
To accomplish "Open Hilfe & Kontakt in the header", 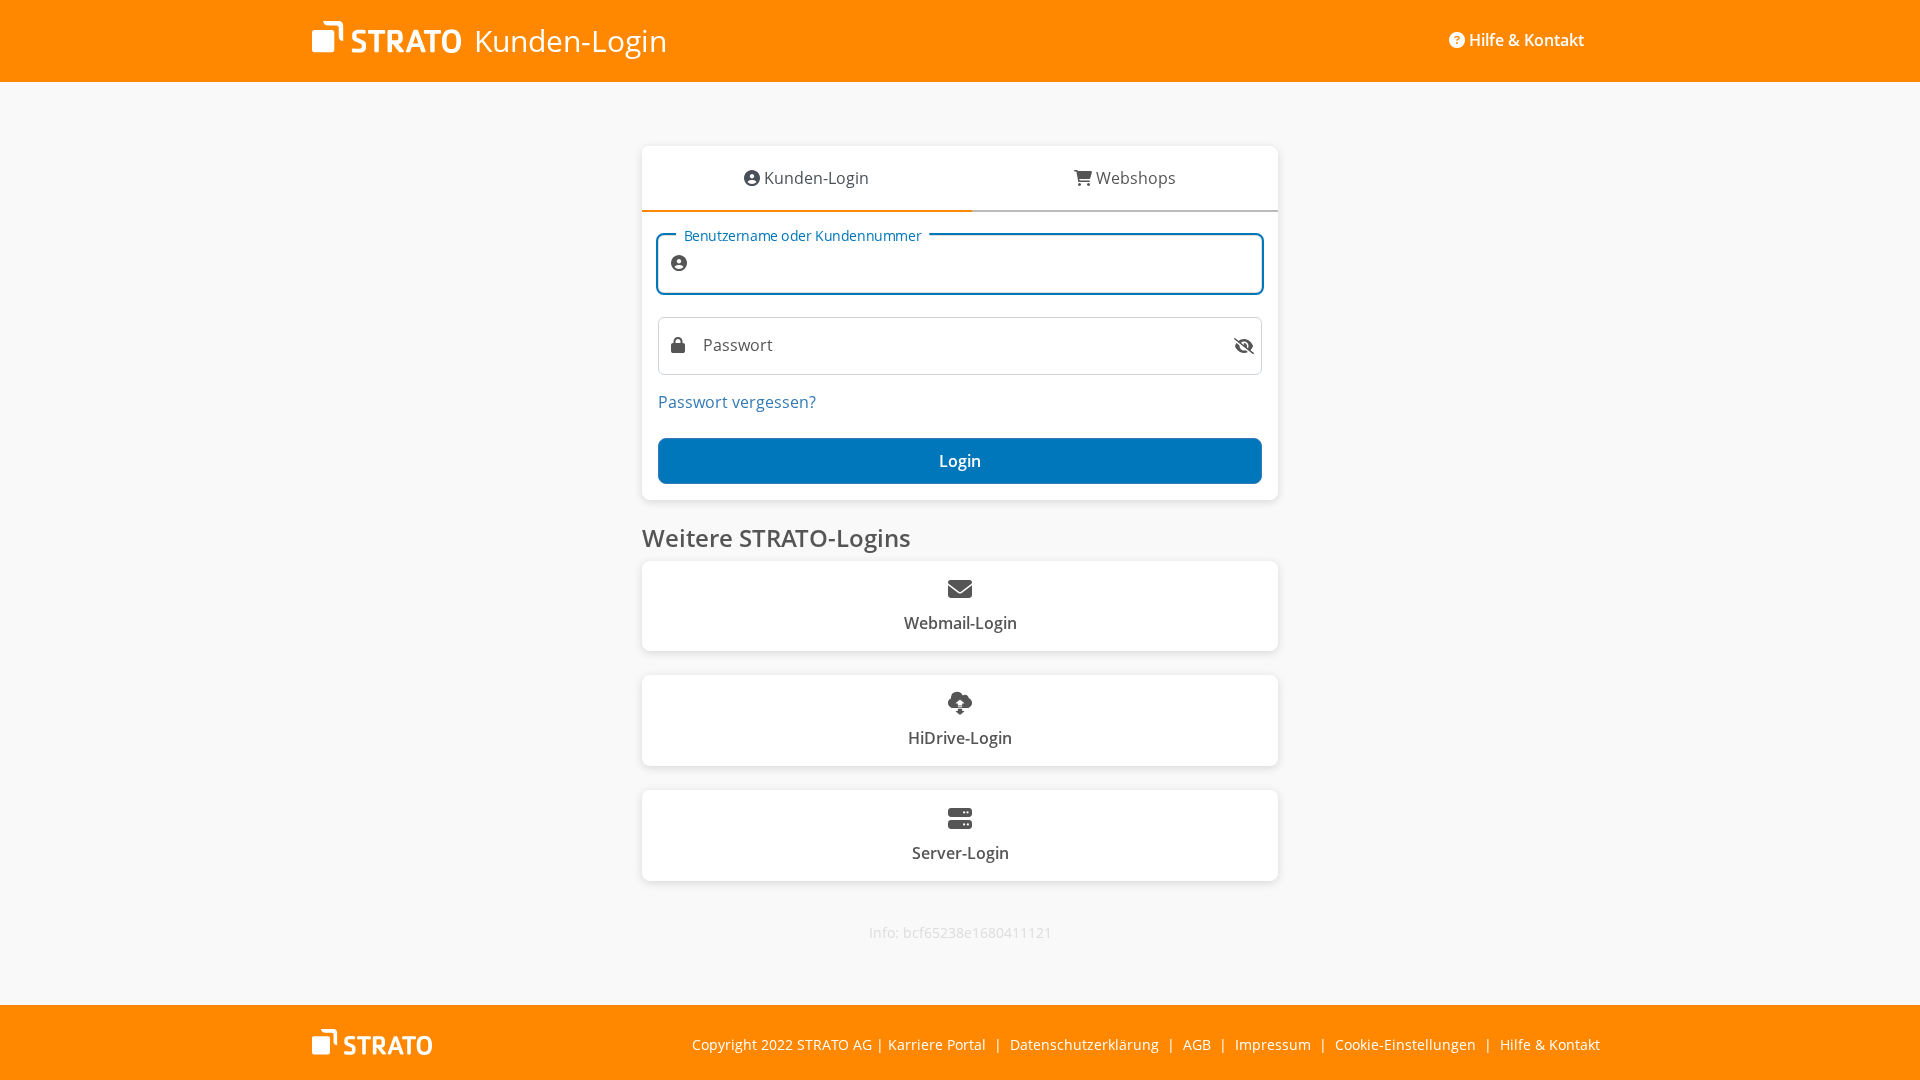I will [x=1516, y=40].
